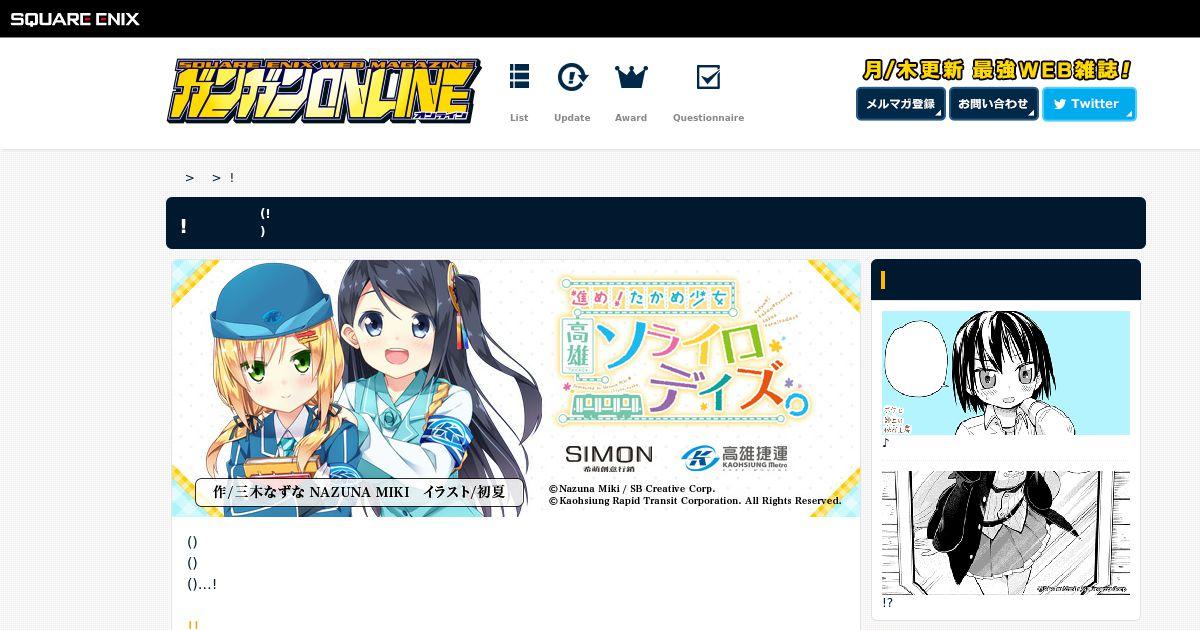The height and width of the screenshot is (630, 1200).
Task: Open the sidebar manga thumbnail with backpack girl
Action: click(x=1006, y=533)
